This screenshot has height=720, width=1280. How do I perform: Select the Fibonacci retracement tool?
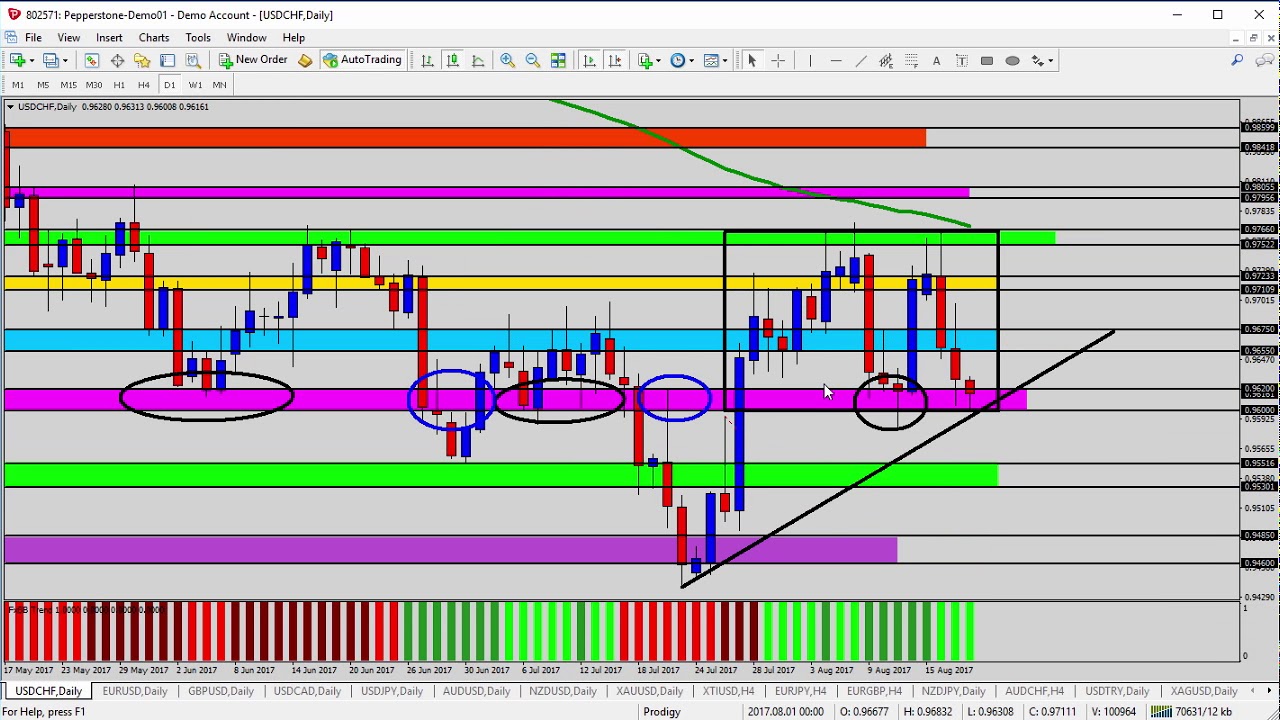click(x=911, y=60)
